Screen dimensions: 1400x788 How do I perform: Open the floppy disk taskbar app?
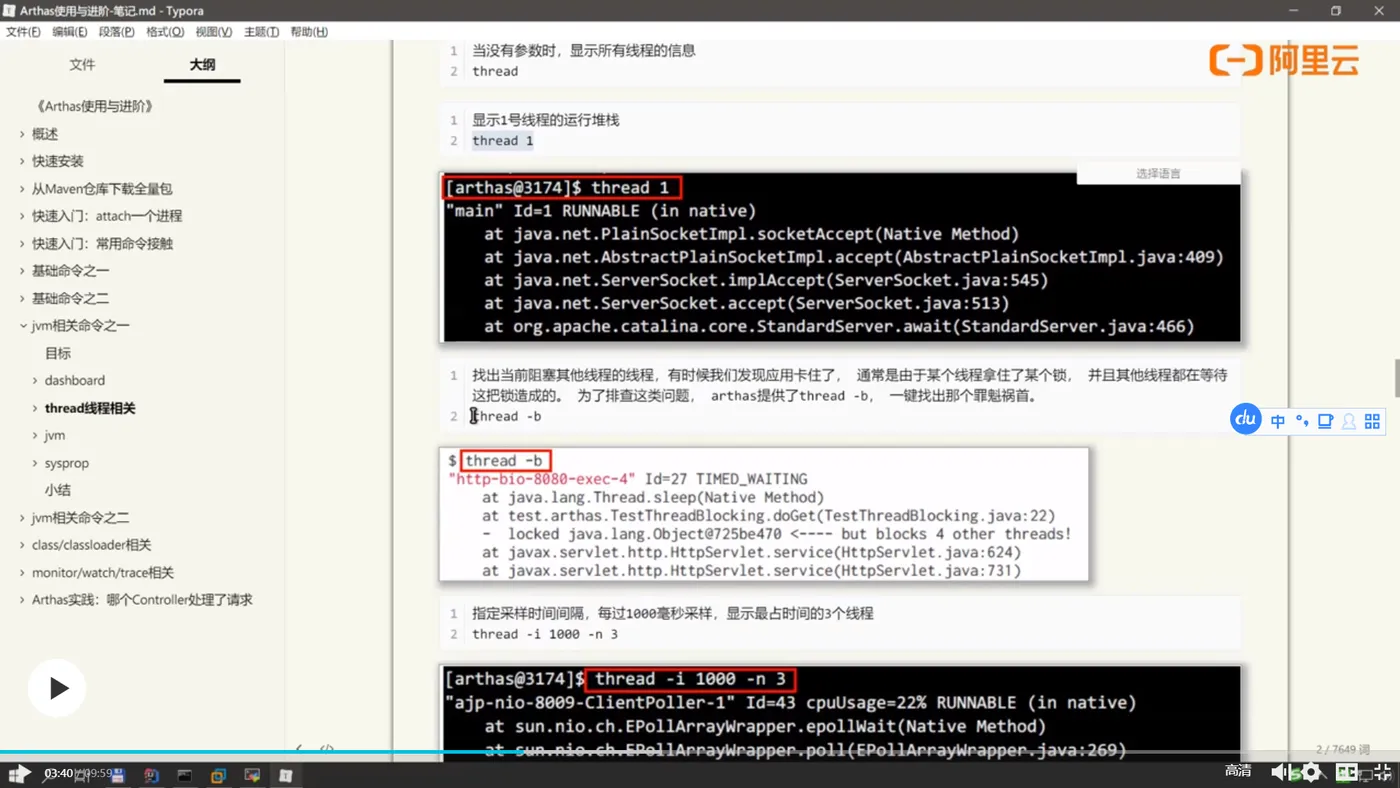click(x=117, y=775)
